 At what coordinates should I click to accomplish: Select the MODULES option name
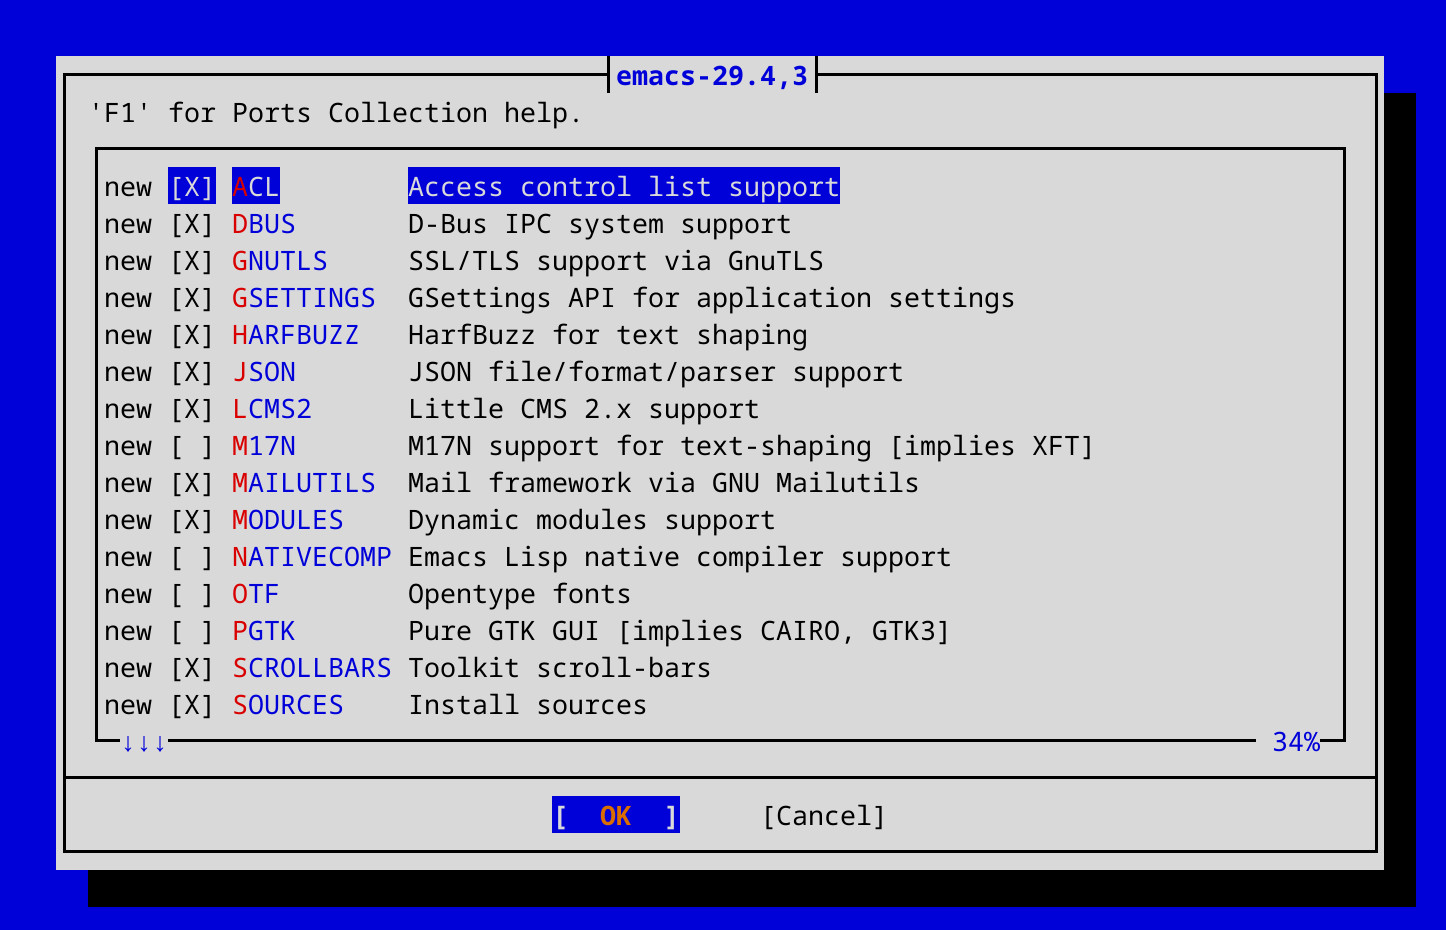click(x=288, y=520)
